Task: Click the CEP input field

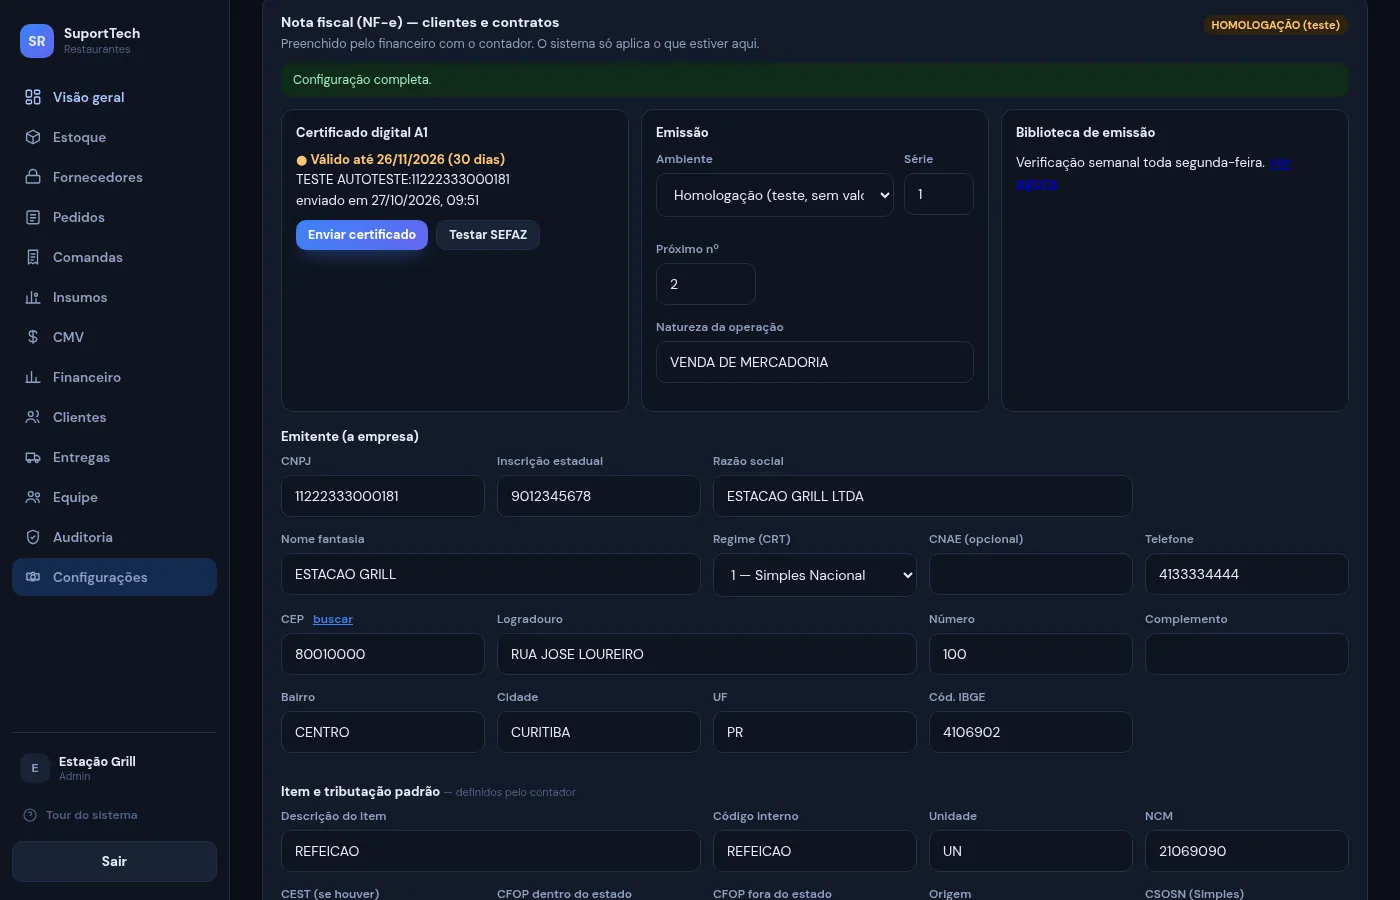Action: click(x=383, y=654)
